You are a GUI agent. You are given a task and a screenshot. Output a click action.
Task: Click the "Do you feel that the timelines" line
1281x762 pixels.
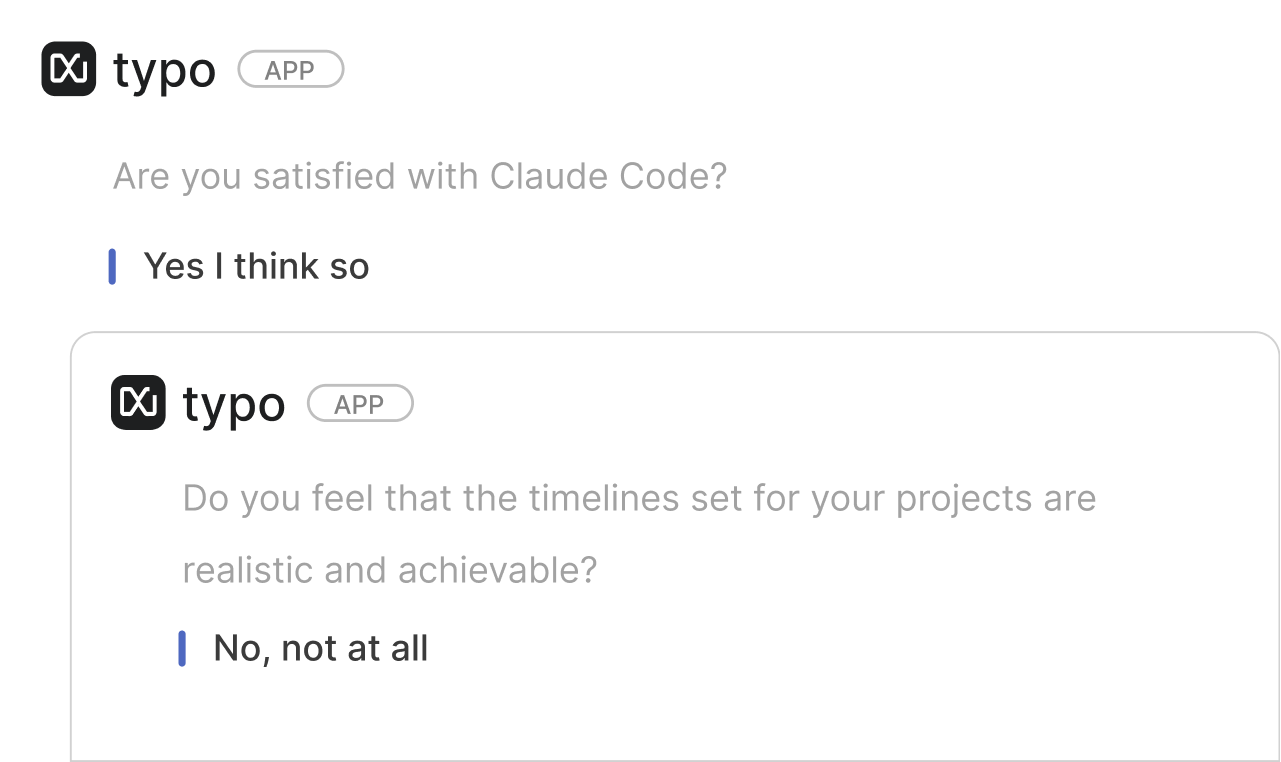(x=639, y=498)
